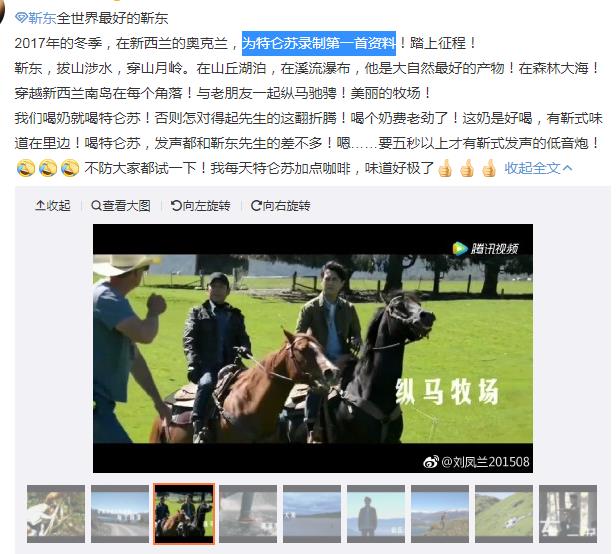
Task: Click the diamond super-topic icon before 靳东
Action: (21, 18)
